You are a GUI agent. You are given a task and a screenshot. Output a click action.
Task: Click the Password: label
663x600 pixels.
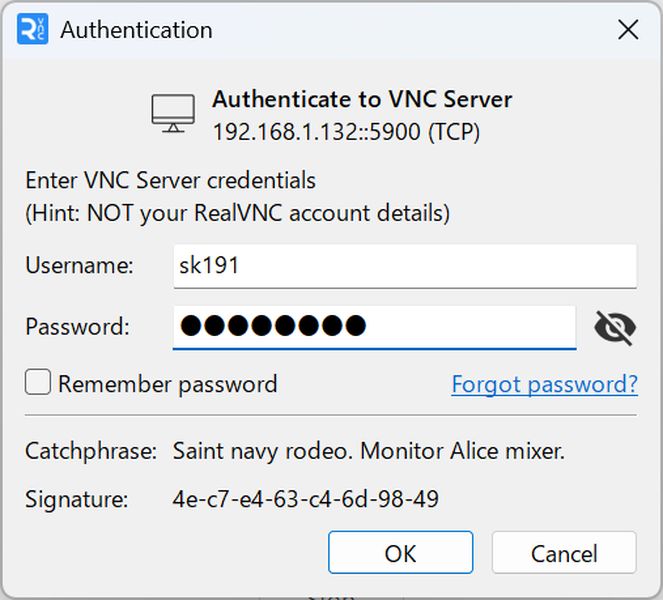(78, 327)
